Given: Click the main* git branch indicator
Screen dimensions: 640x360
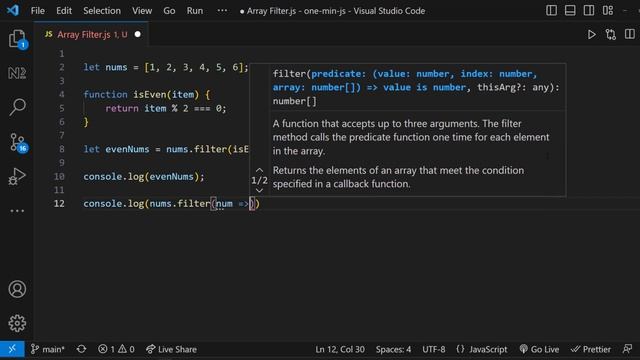Looking at the screenshot, I should pos(48,349).
